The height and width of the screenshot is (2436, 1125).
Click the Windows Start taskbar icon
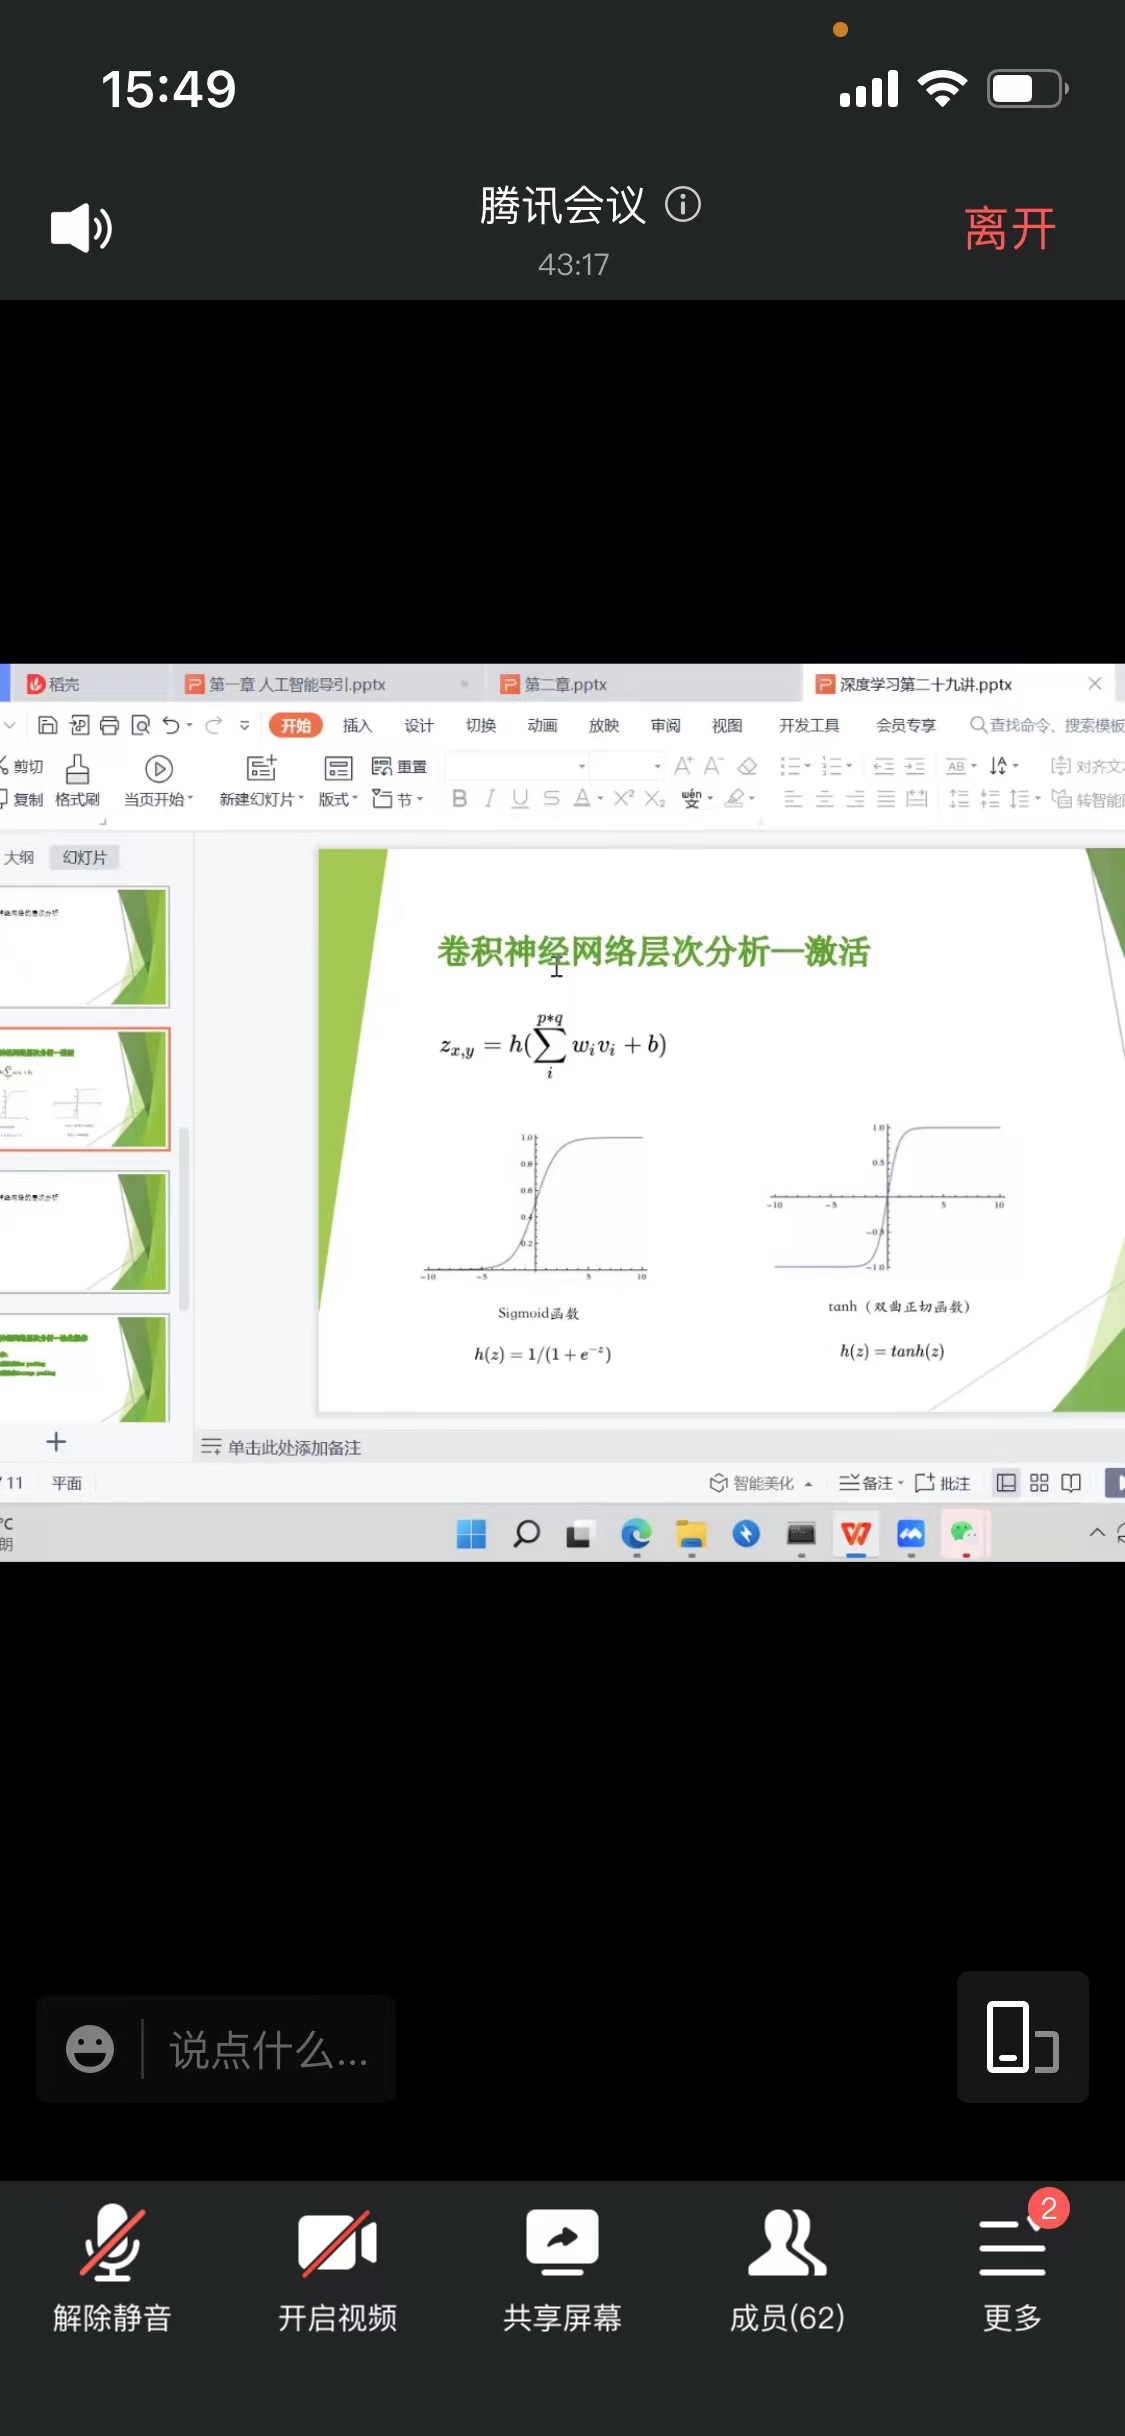(471, 1534)
